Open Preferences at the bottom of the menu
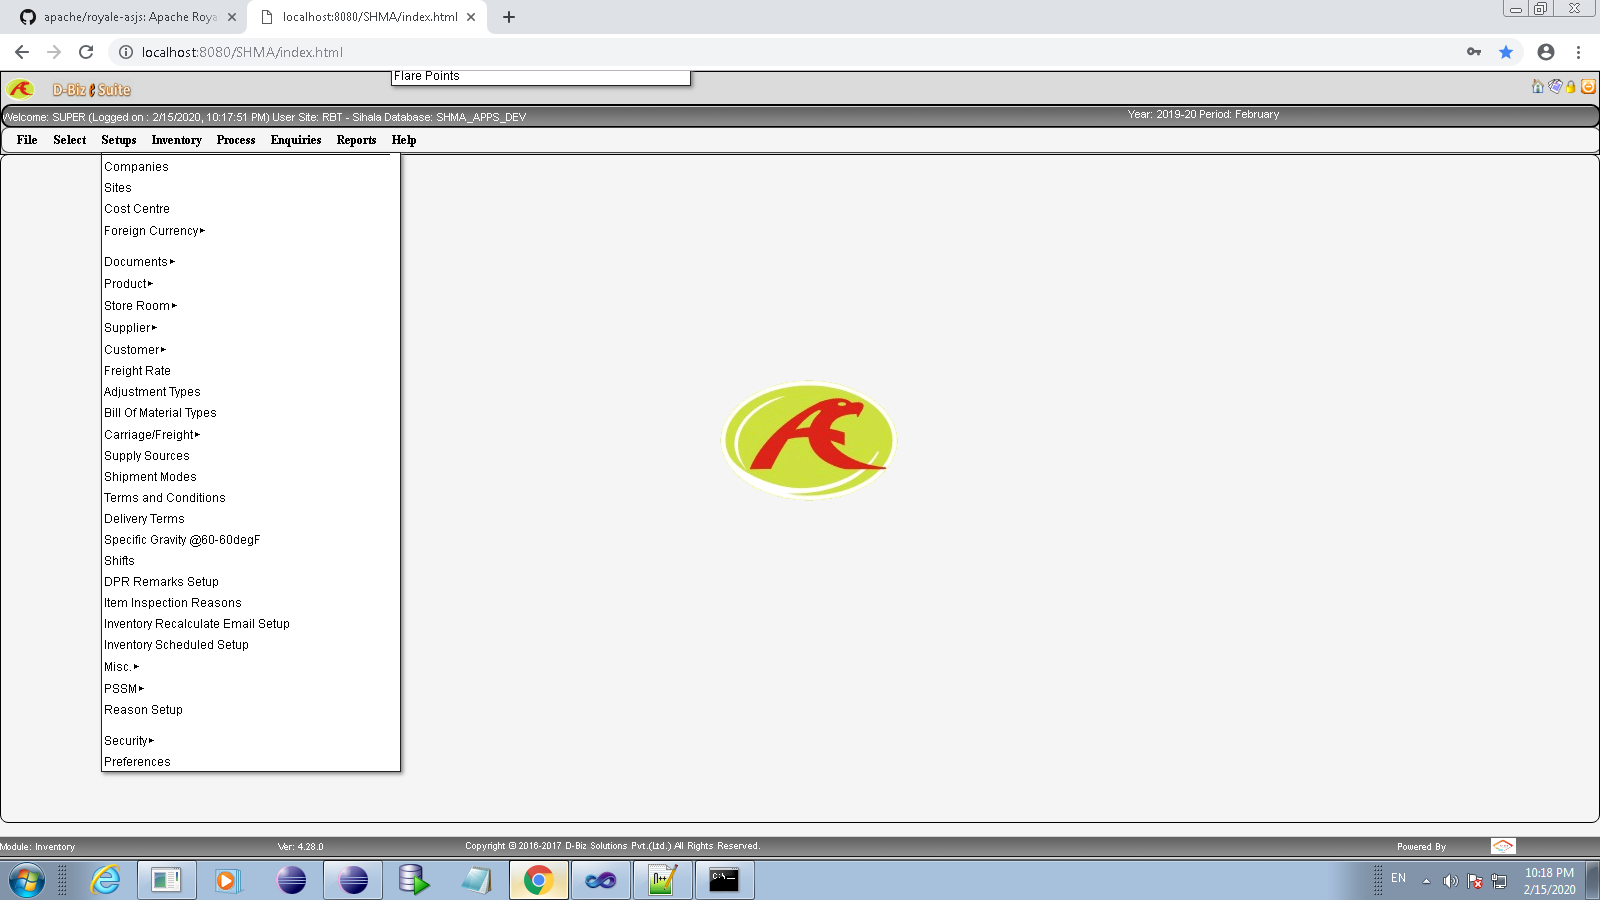This screenshot has height=900, width=1600. click(137, 761)
